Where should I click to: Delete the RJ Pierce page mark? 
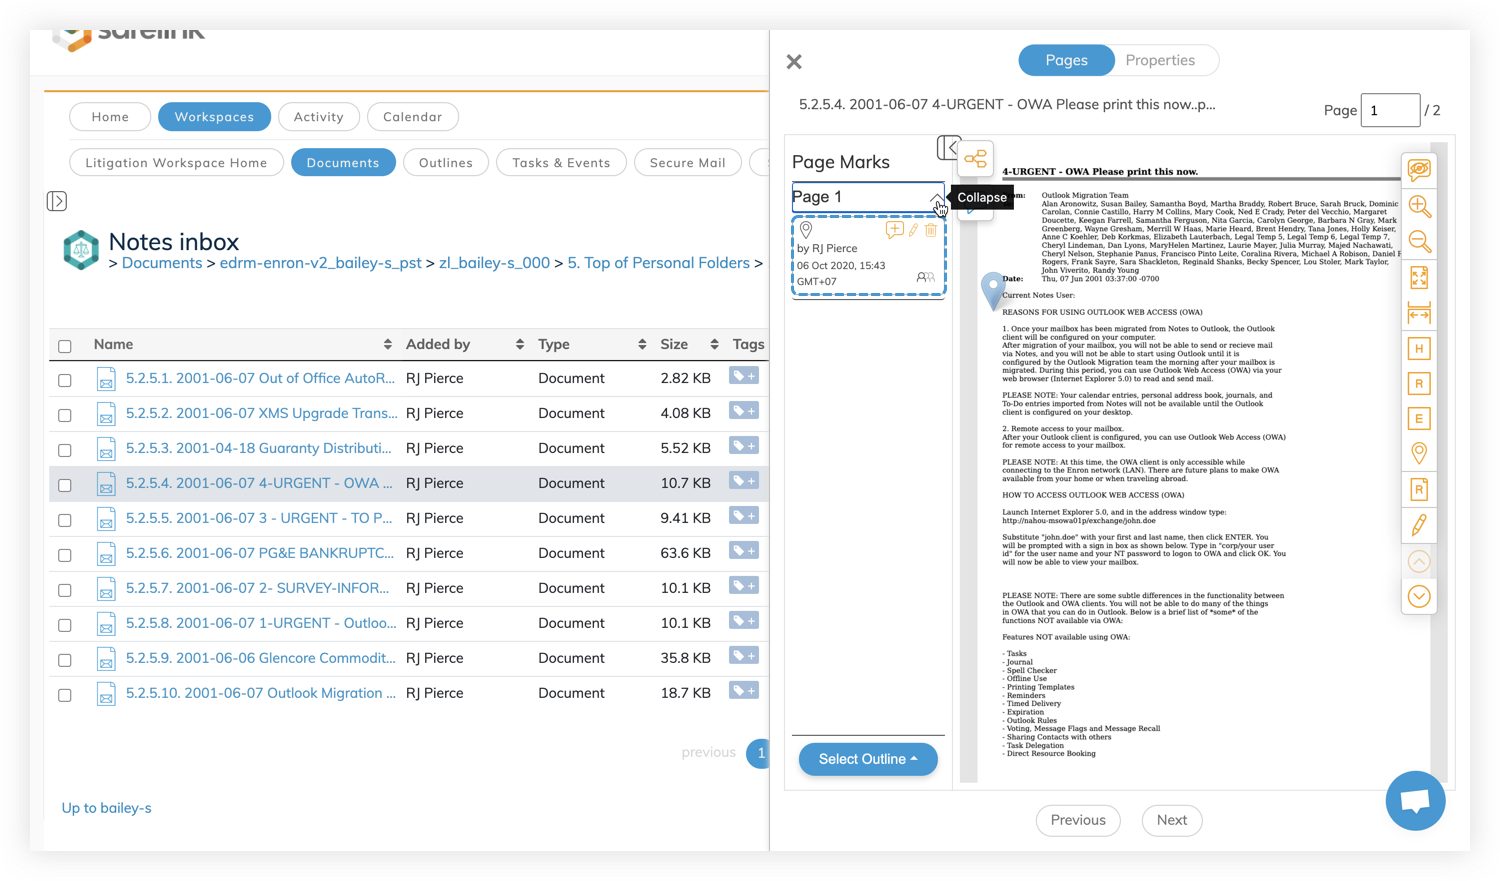point(931,230)
